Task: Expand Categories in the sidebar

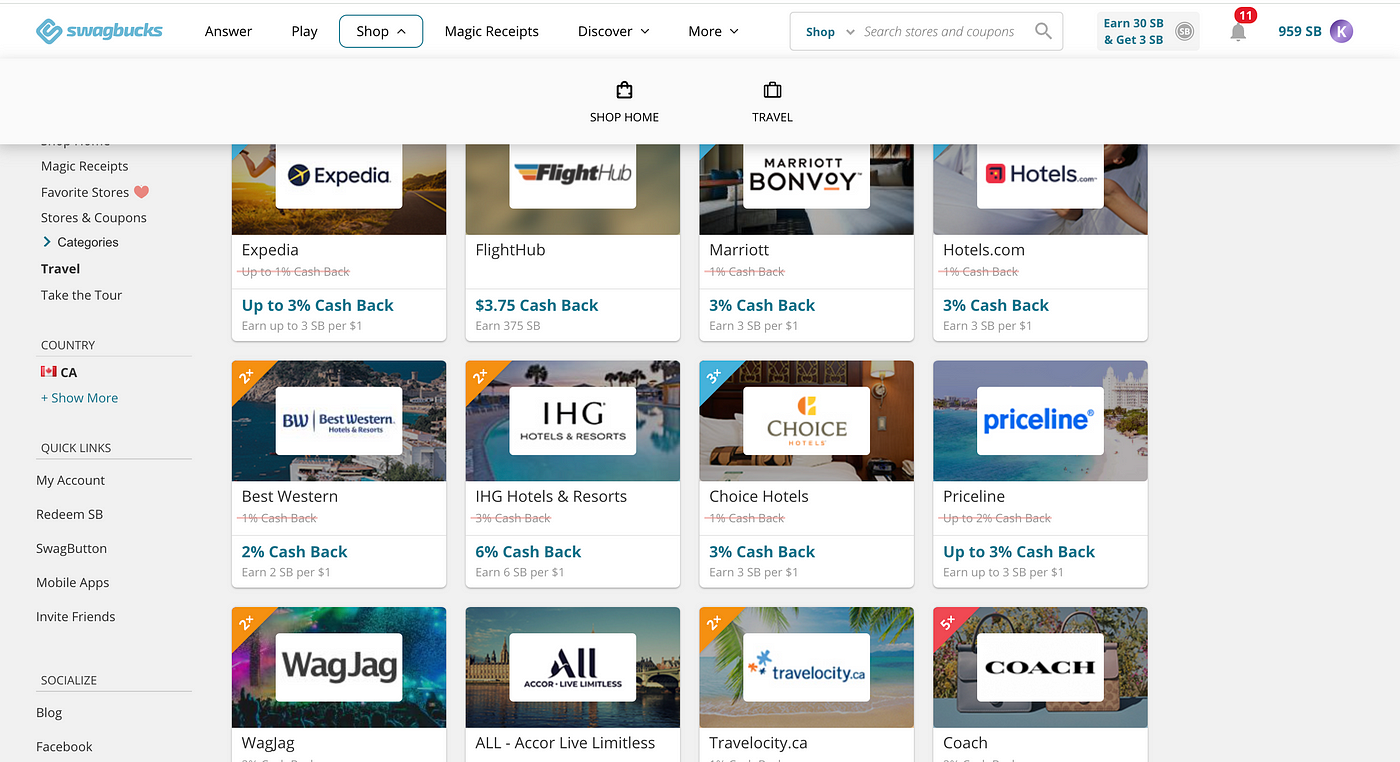Action: [x=80, y=242]
